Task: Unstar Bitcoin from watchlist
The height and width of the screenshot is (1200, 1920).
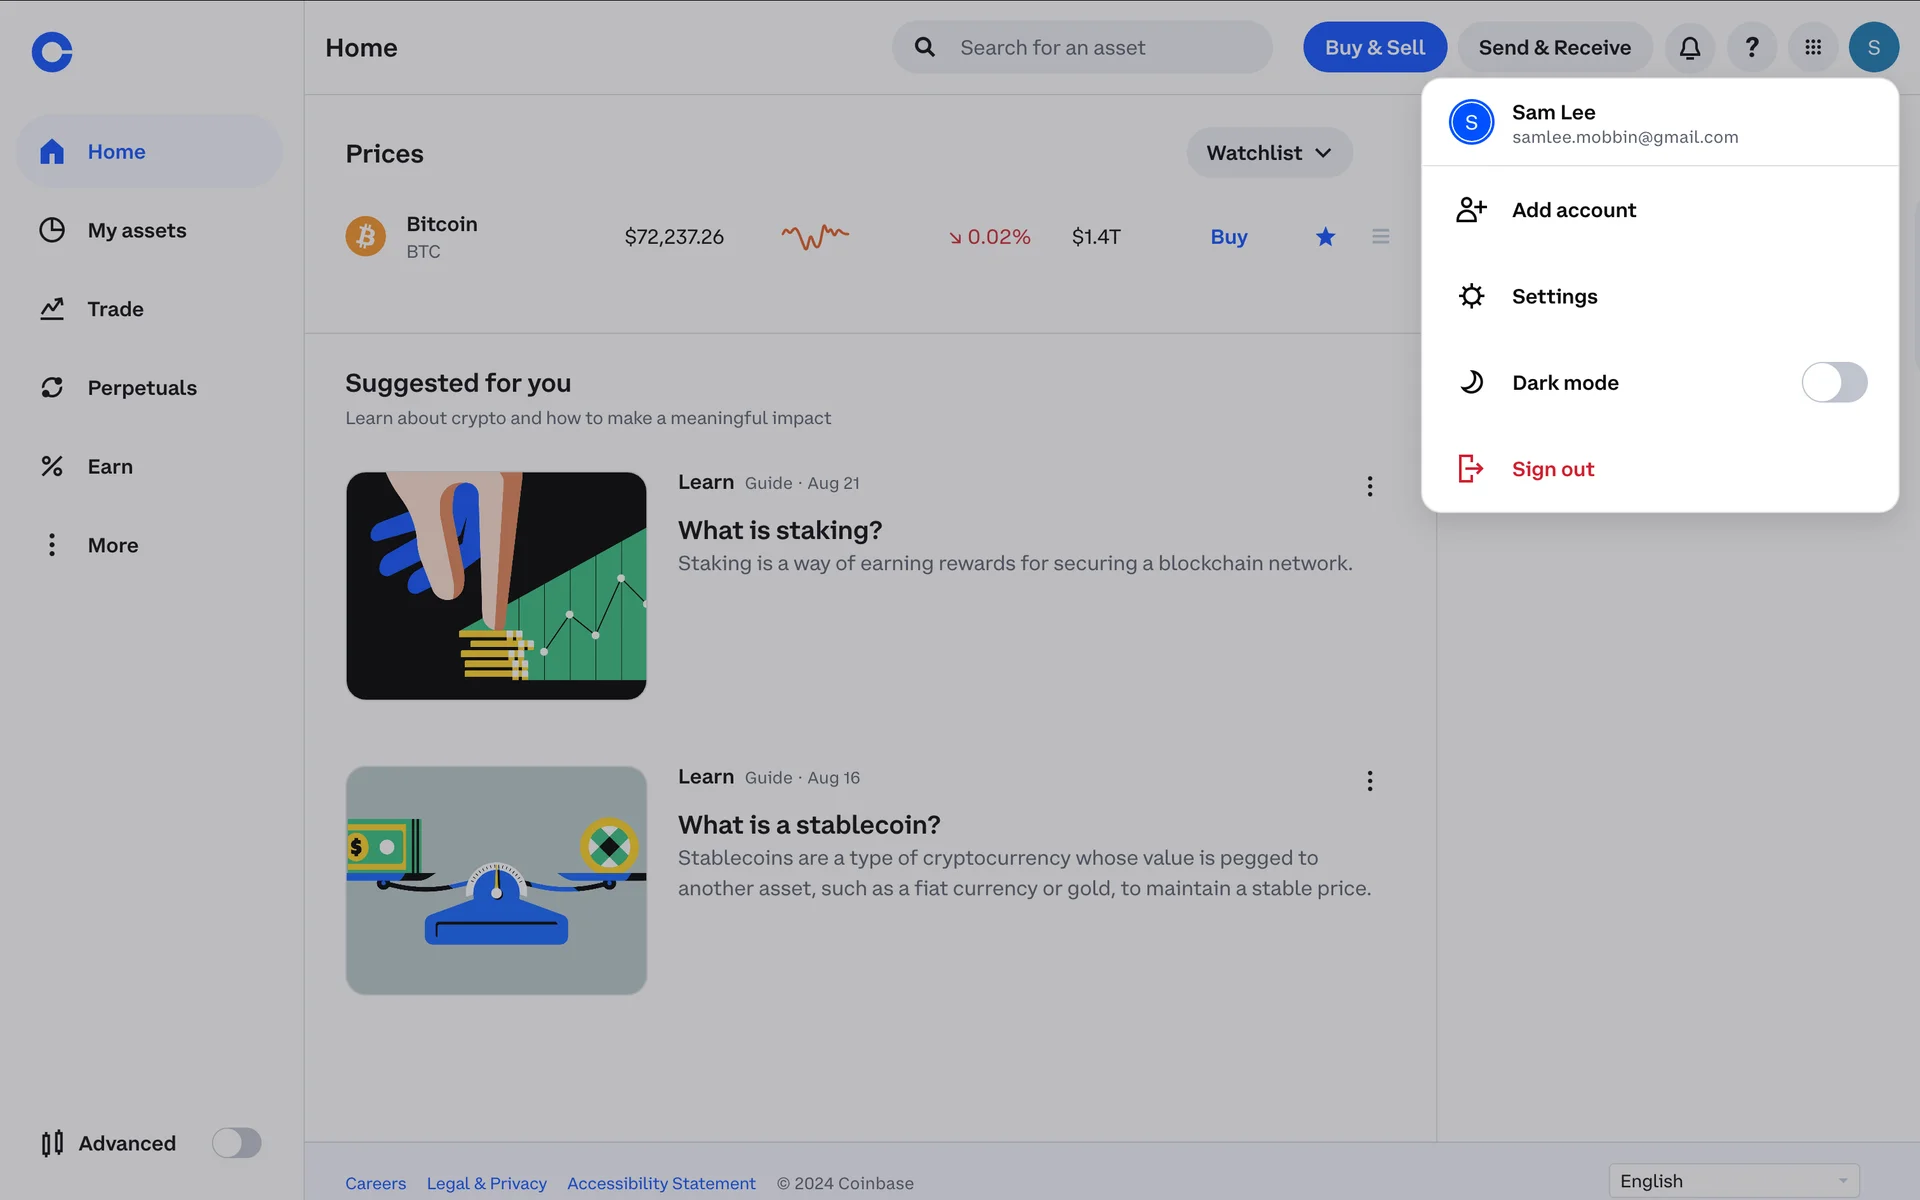Action: pyautogui.click(x=1325, y=237)
